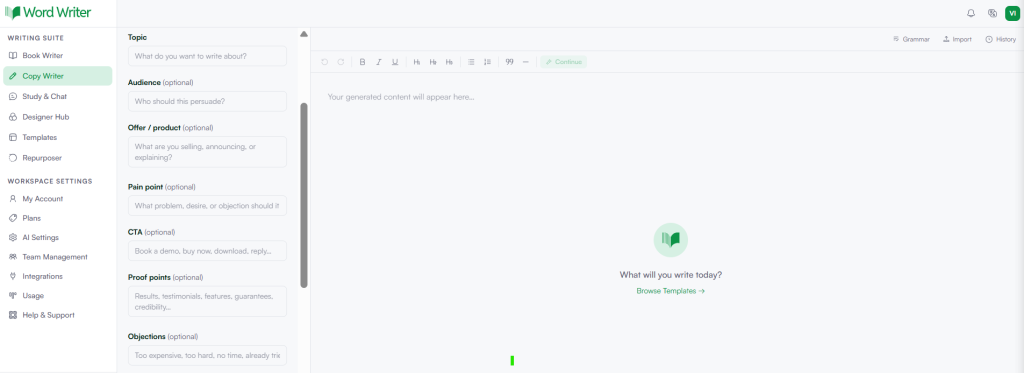Select Copy Writer in sidebar

click(57, 76)
